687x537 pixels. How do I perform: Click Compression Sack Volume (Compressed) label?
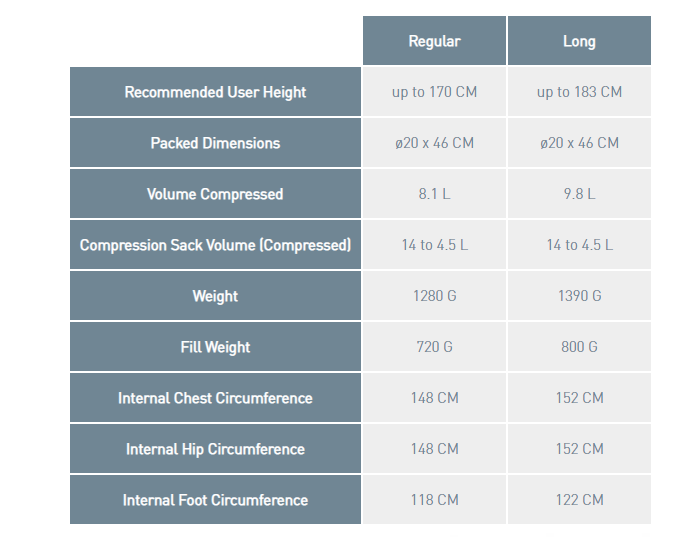tap(215, 245)
